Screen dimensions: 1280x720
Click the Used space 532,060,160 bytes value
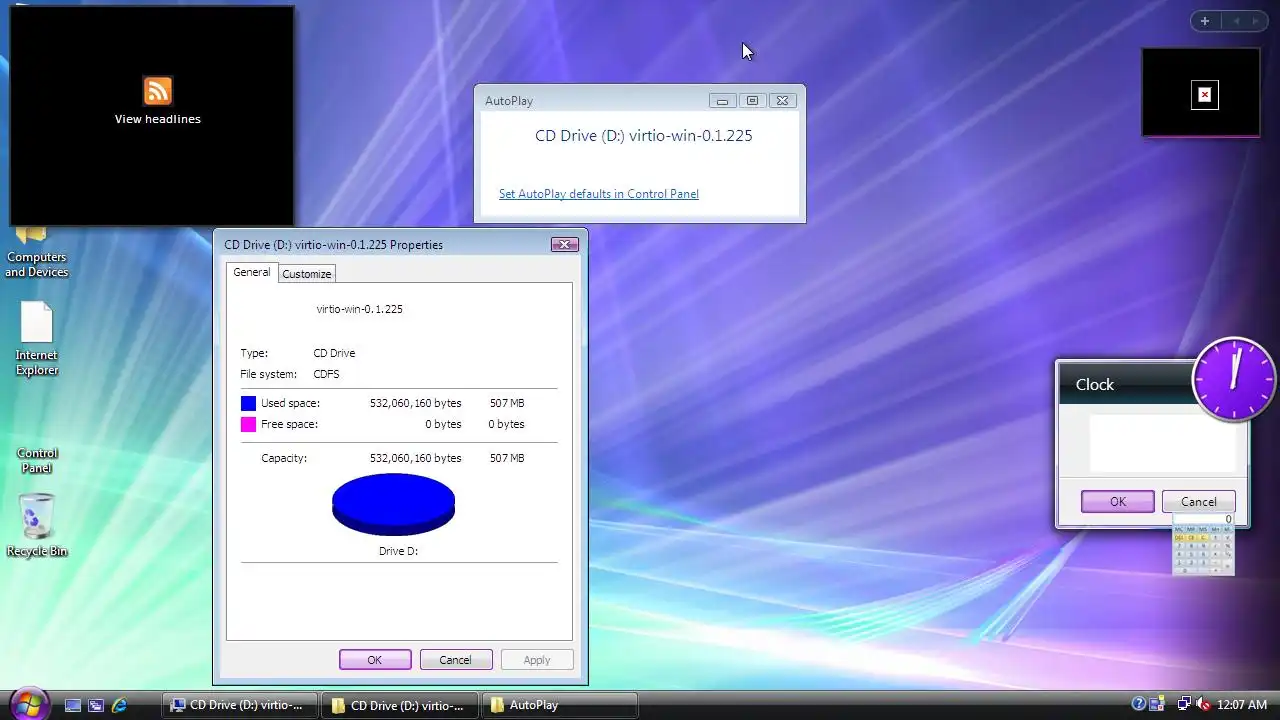click(416, 403)
